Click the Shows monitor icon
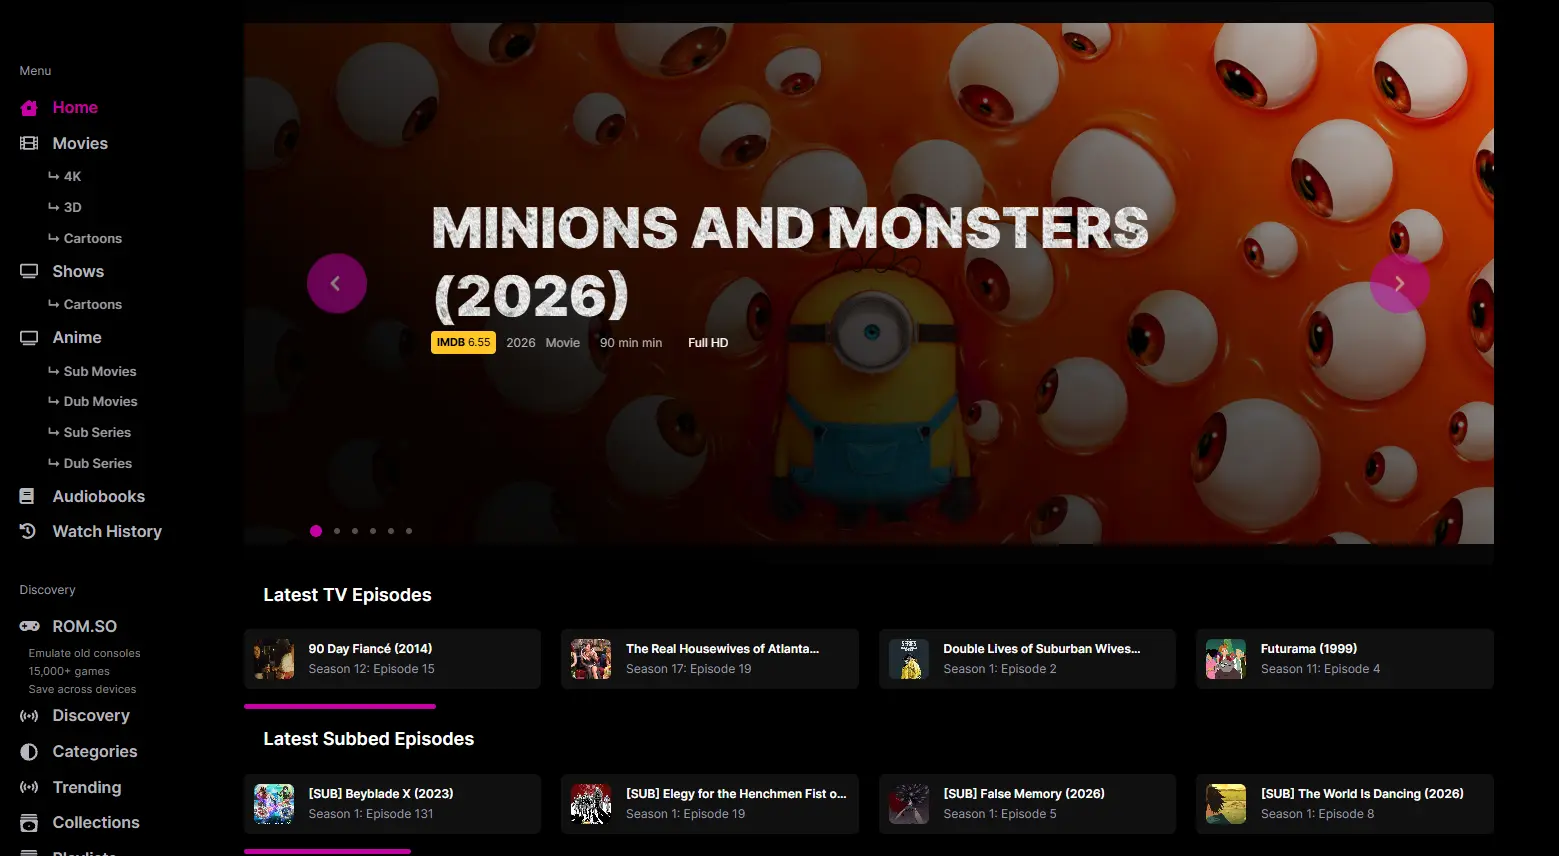 29,272
